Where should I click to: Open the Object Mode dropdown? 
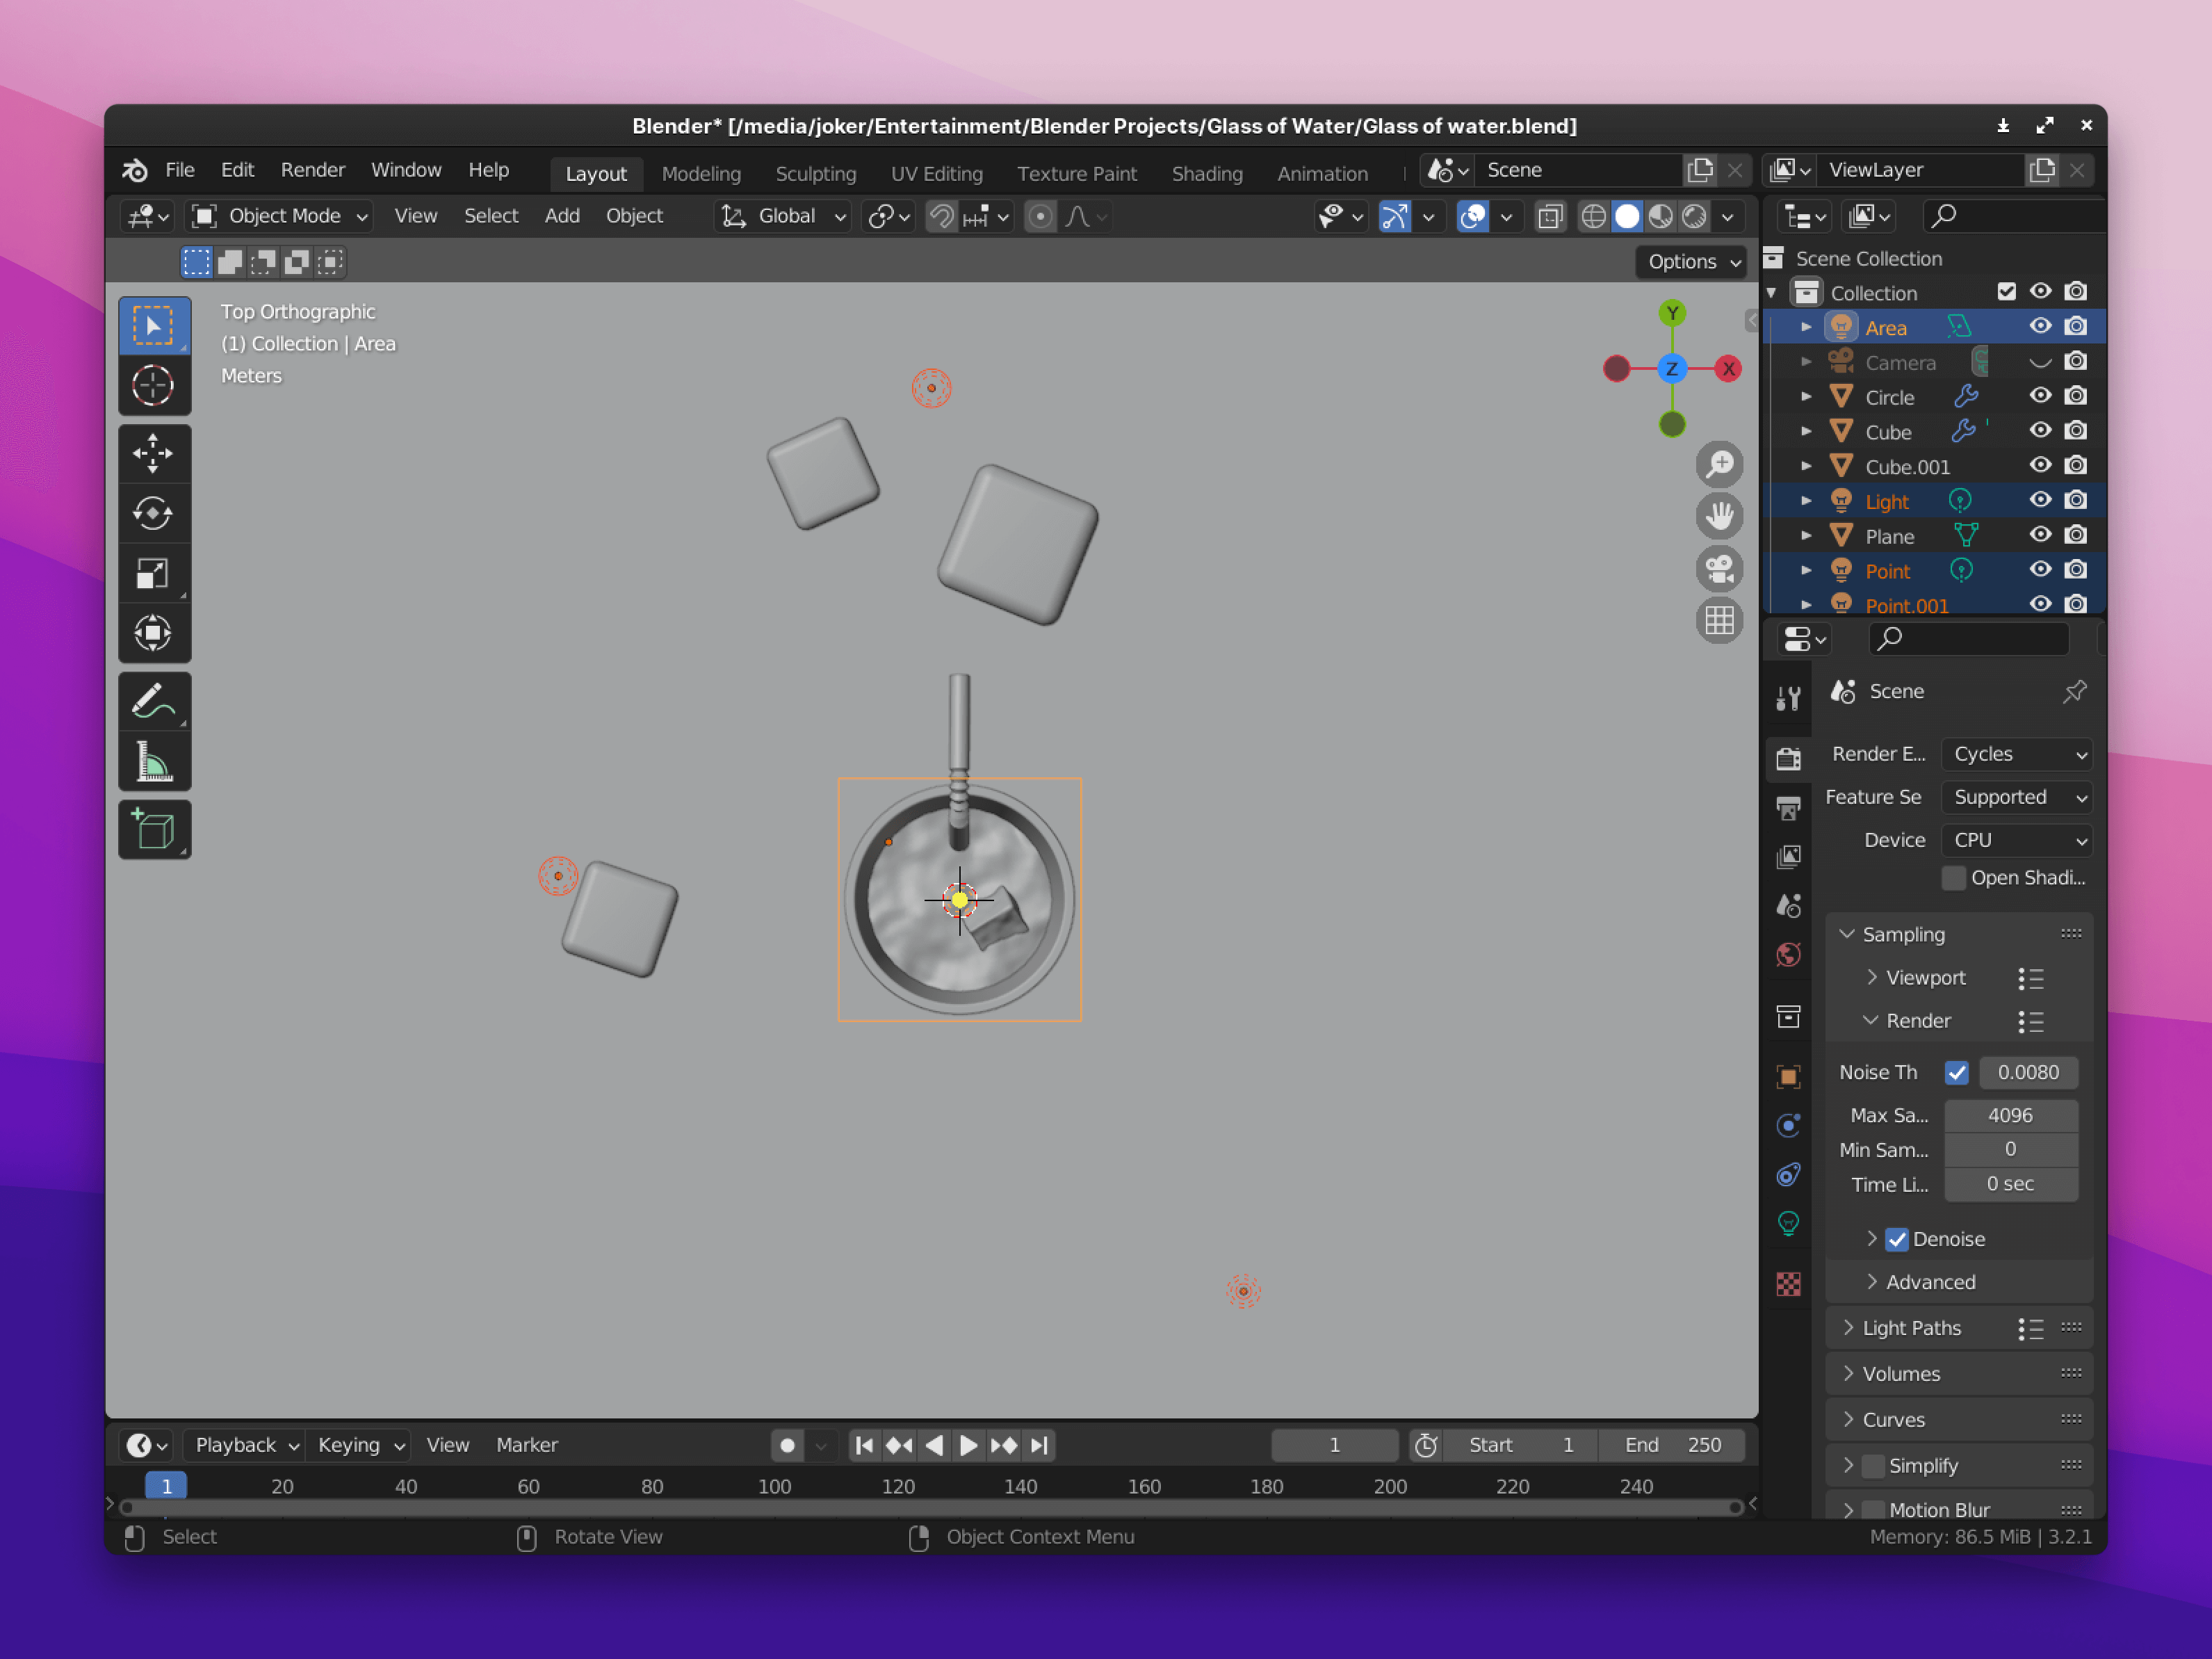282,216
